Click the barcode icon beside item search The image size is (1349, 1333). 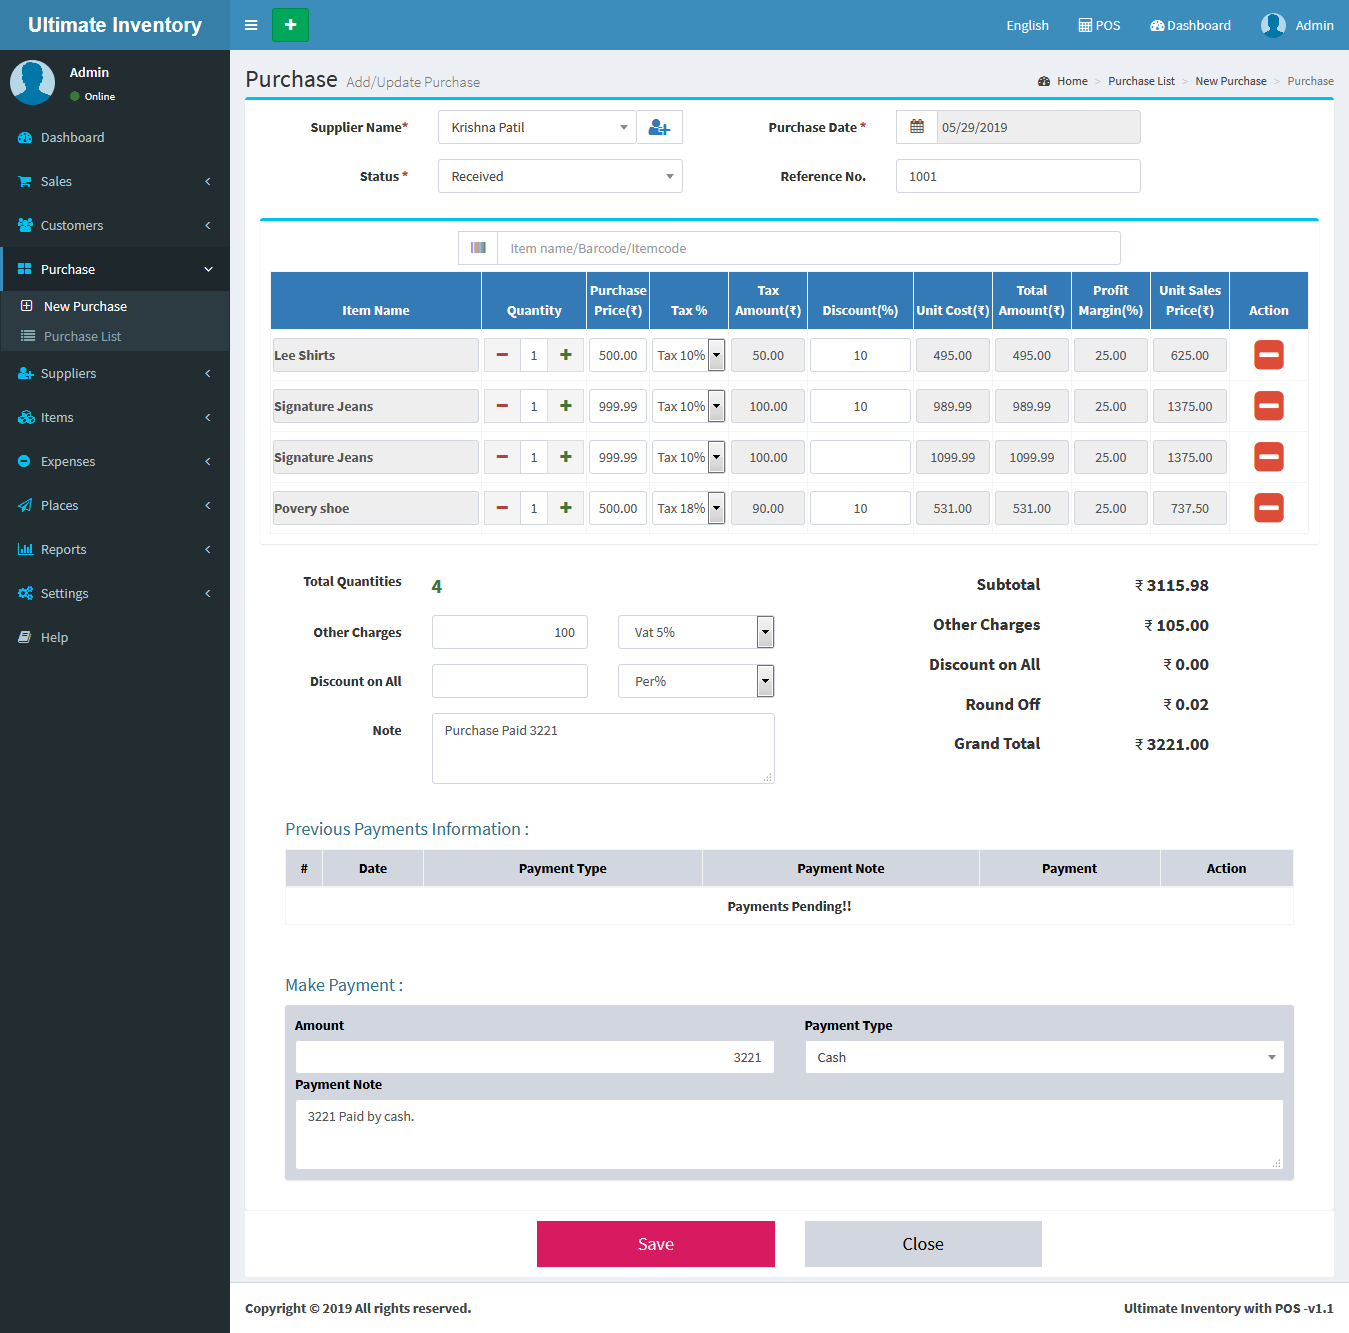click(478, 248)
